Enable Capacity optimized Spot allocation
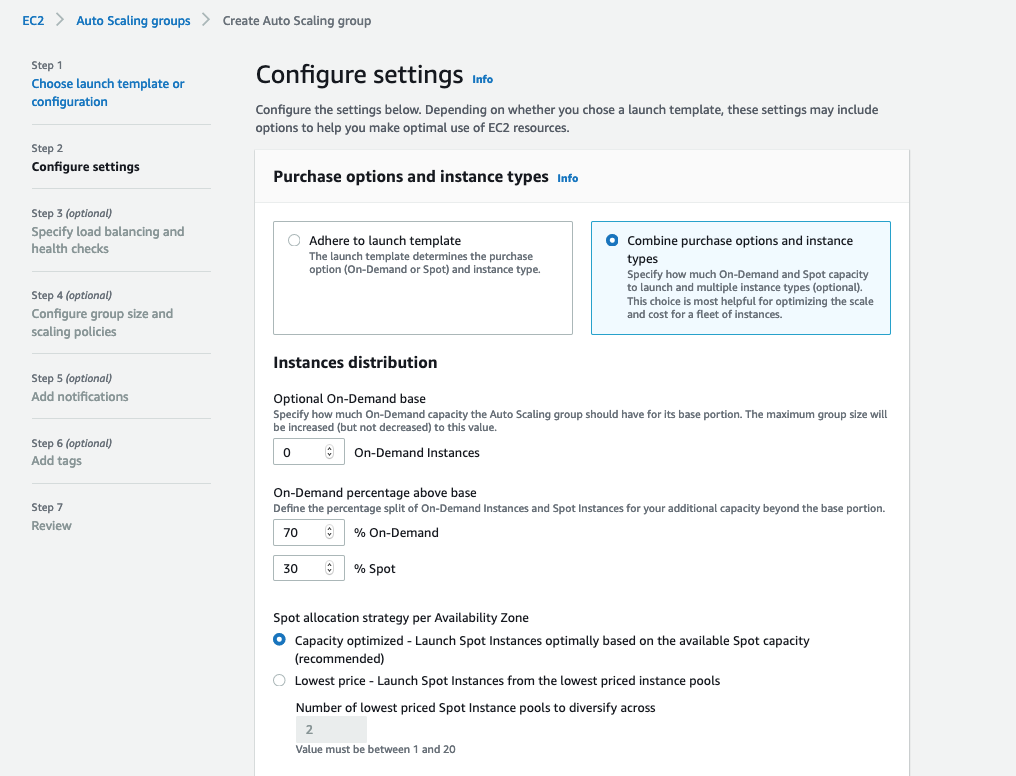This screenshot has height=776, width=1016. (x=279, y=640)
